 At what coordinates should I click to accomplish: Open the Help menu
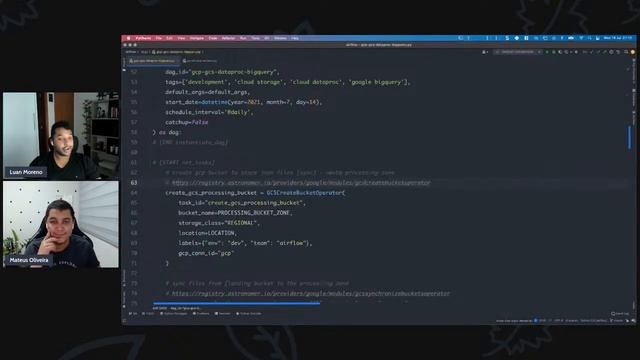point(295,38)
